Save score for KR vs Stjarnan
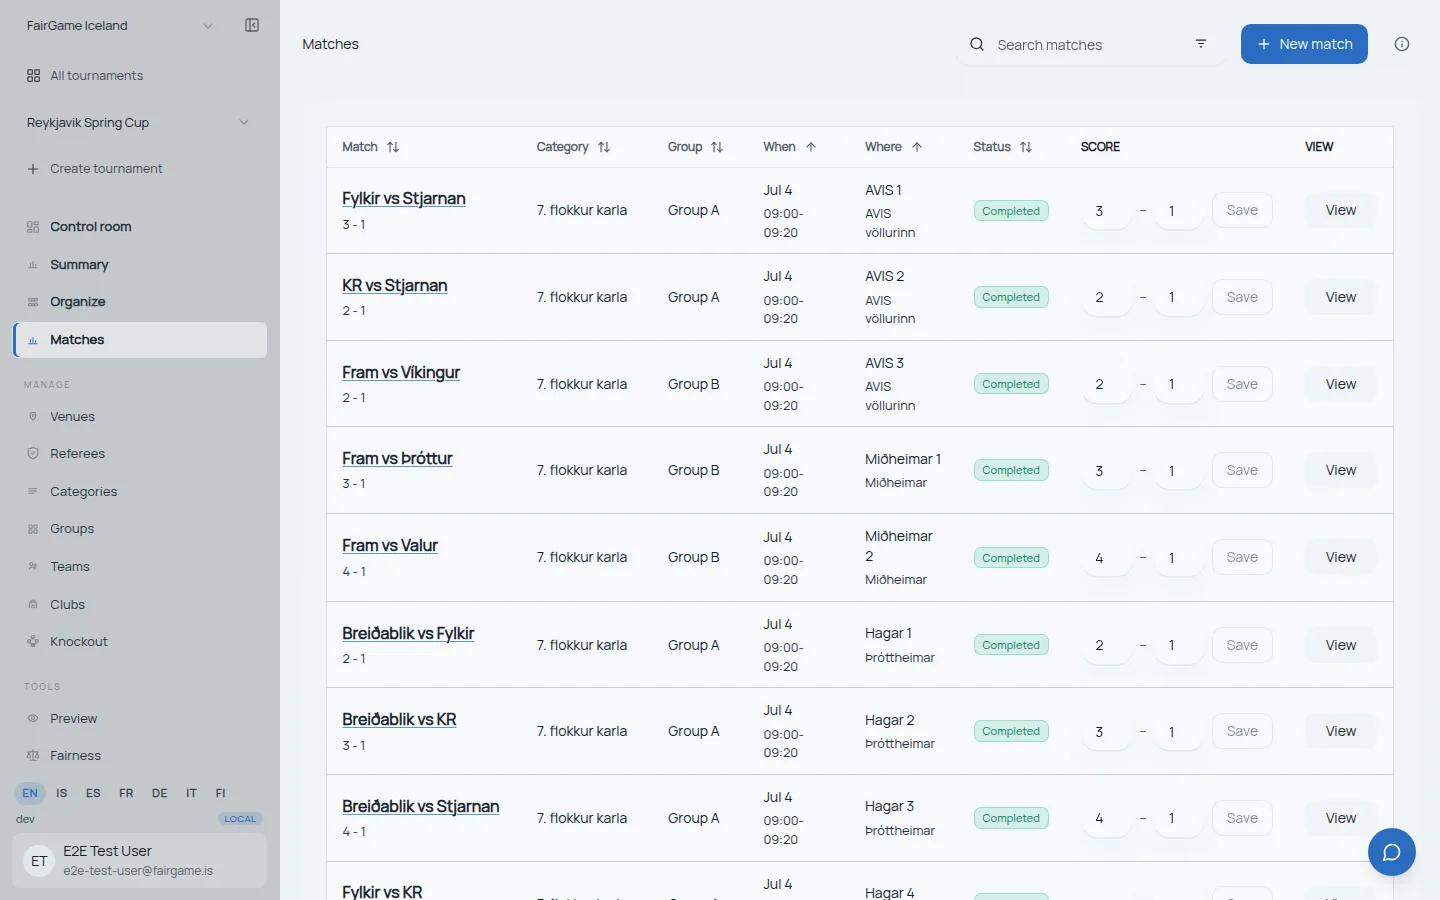This screenshot has width=1440, height=900. pos(1242,297)
